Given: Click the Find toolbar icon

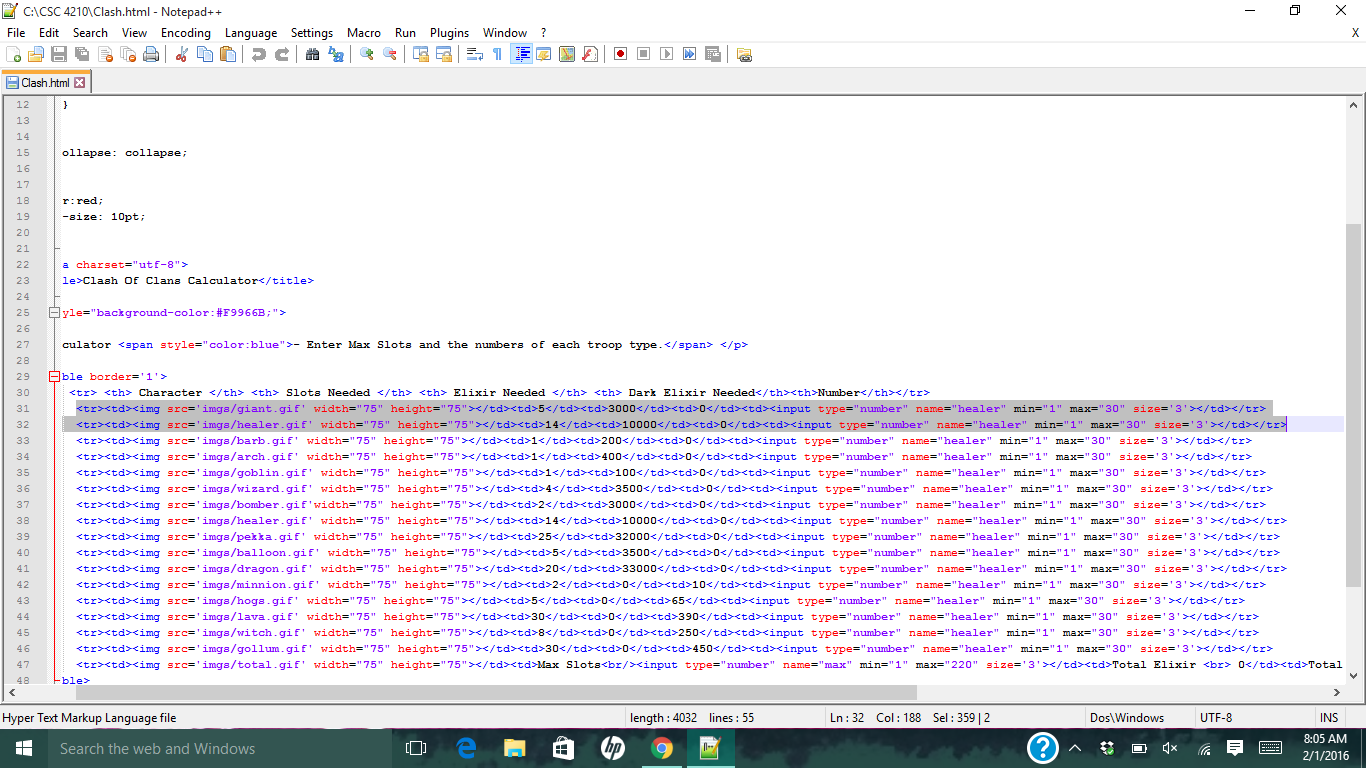Looking at the screenshot, I should (313, 53).
